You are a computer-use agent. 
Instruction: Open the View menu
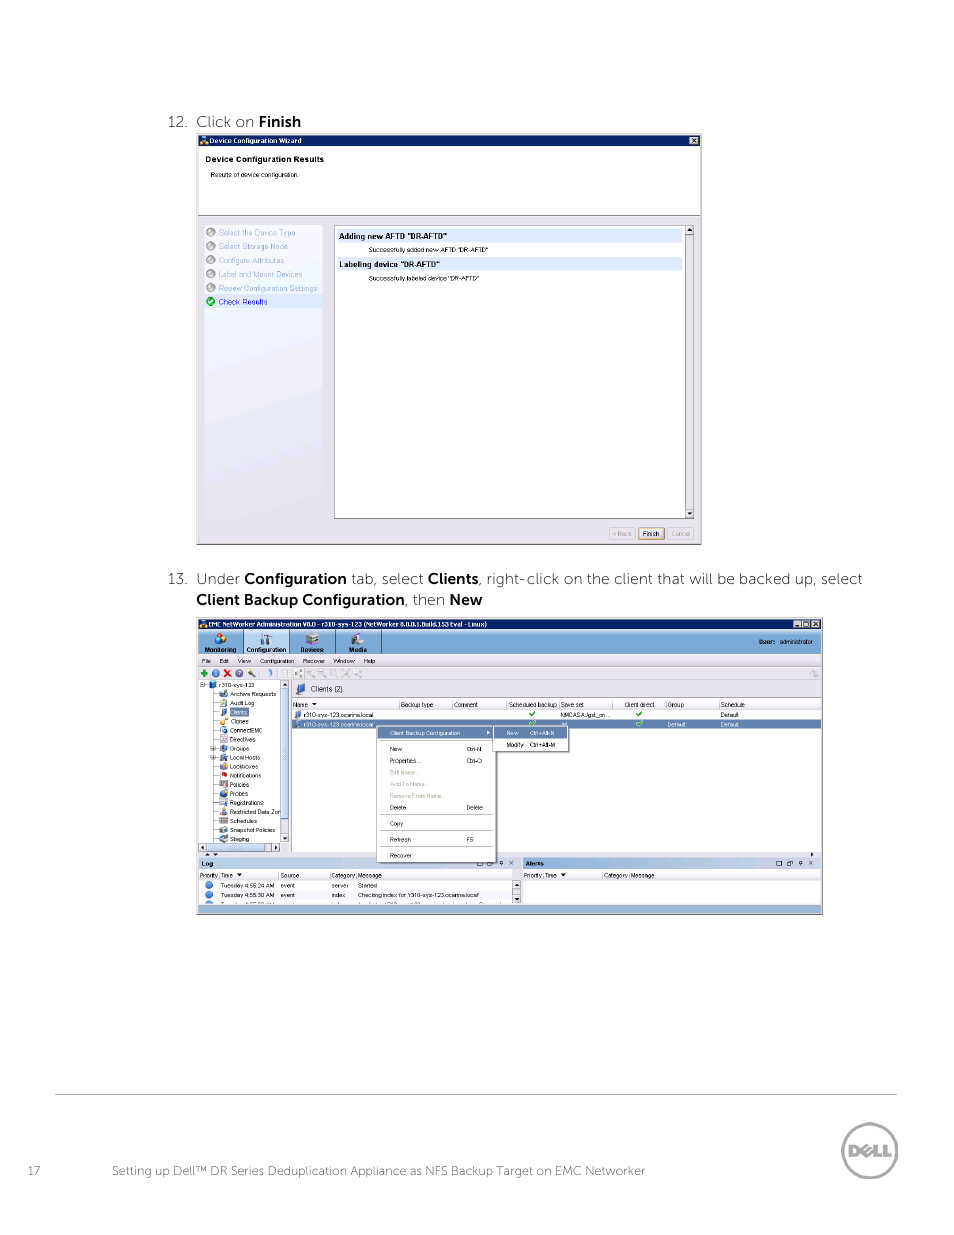pyautogui.click(x=244, y=661)
